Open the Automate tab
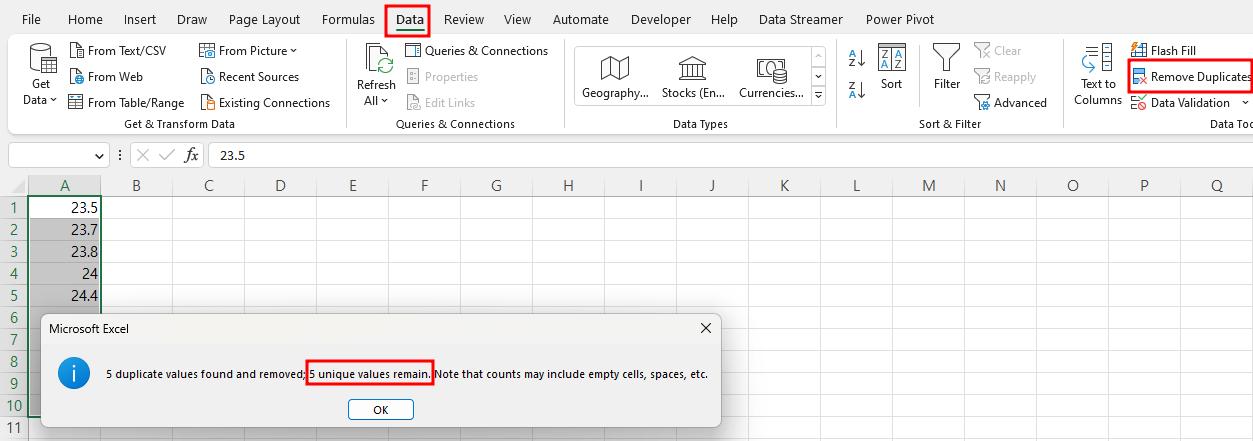This screenshot has width=1253, height=441. 580,19
